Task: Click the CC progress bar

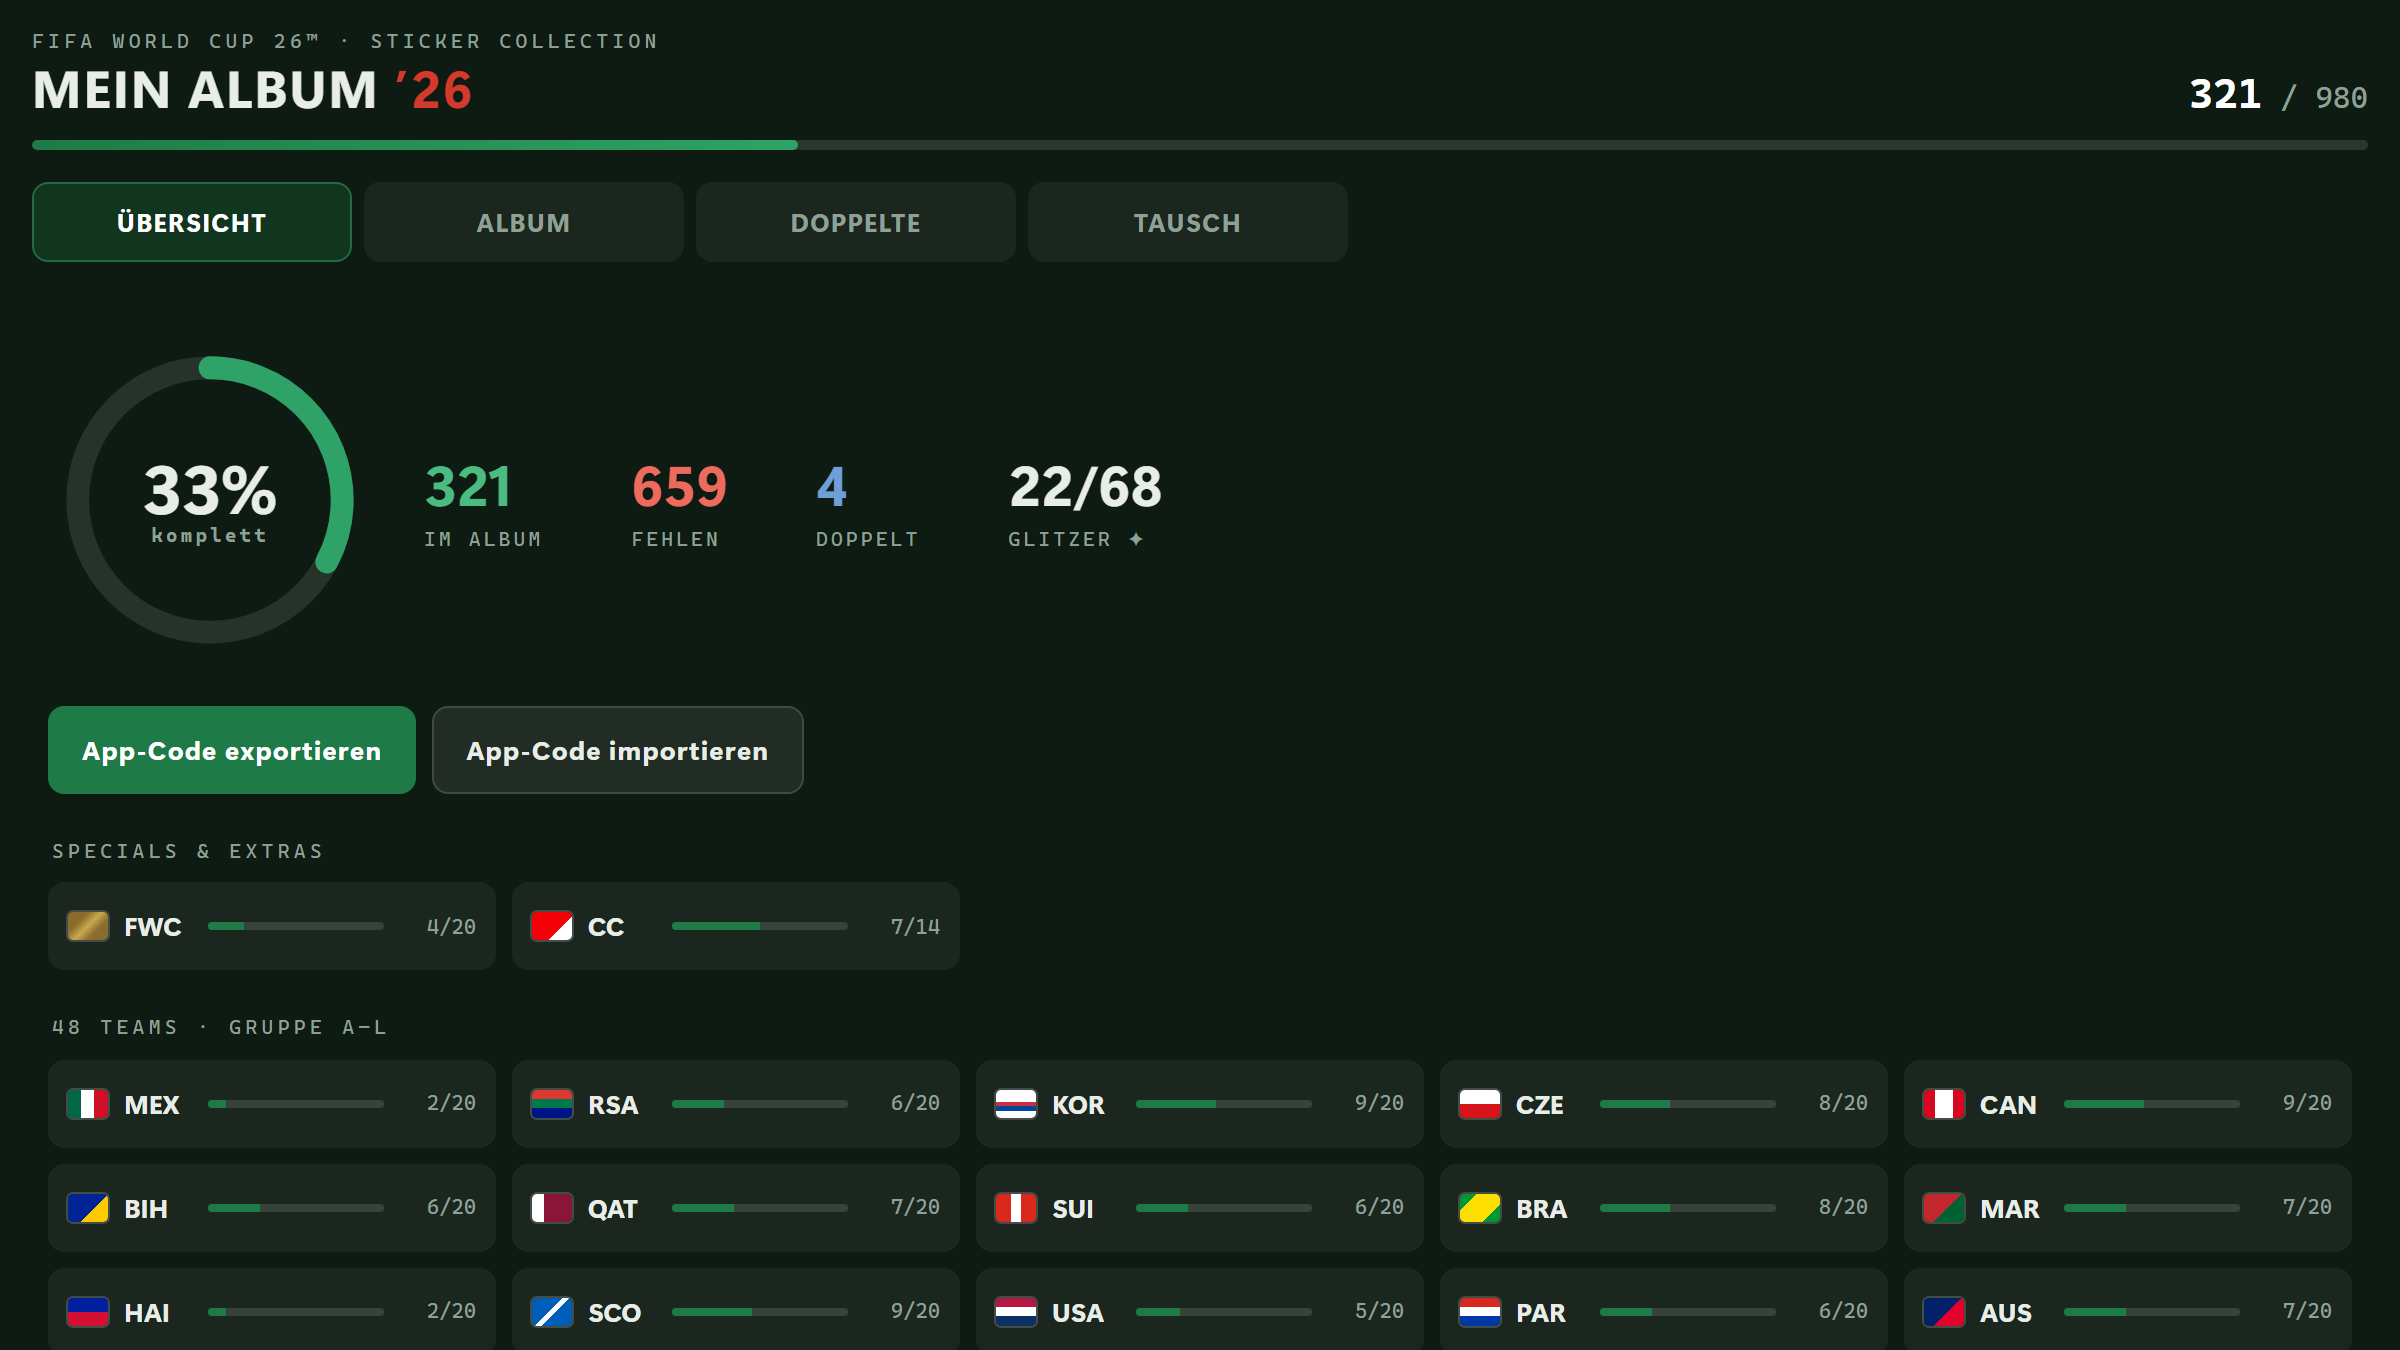Action: pyautogui.click(x=760, y=926)
